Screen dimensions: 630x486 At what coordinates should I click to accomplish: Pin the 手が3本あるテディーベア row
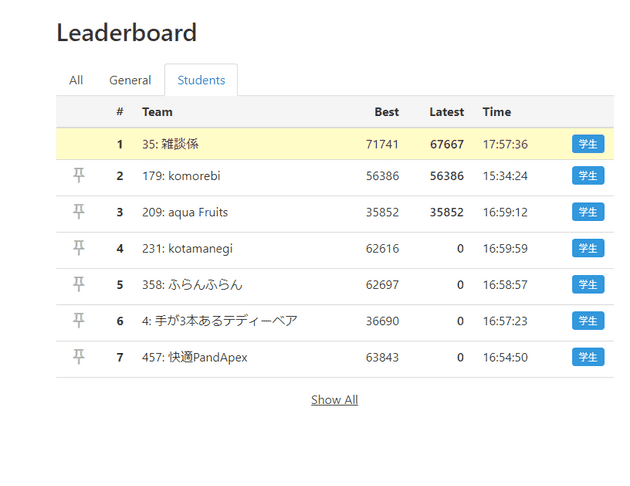point(79,320)
